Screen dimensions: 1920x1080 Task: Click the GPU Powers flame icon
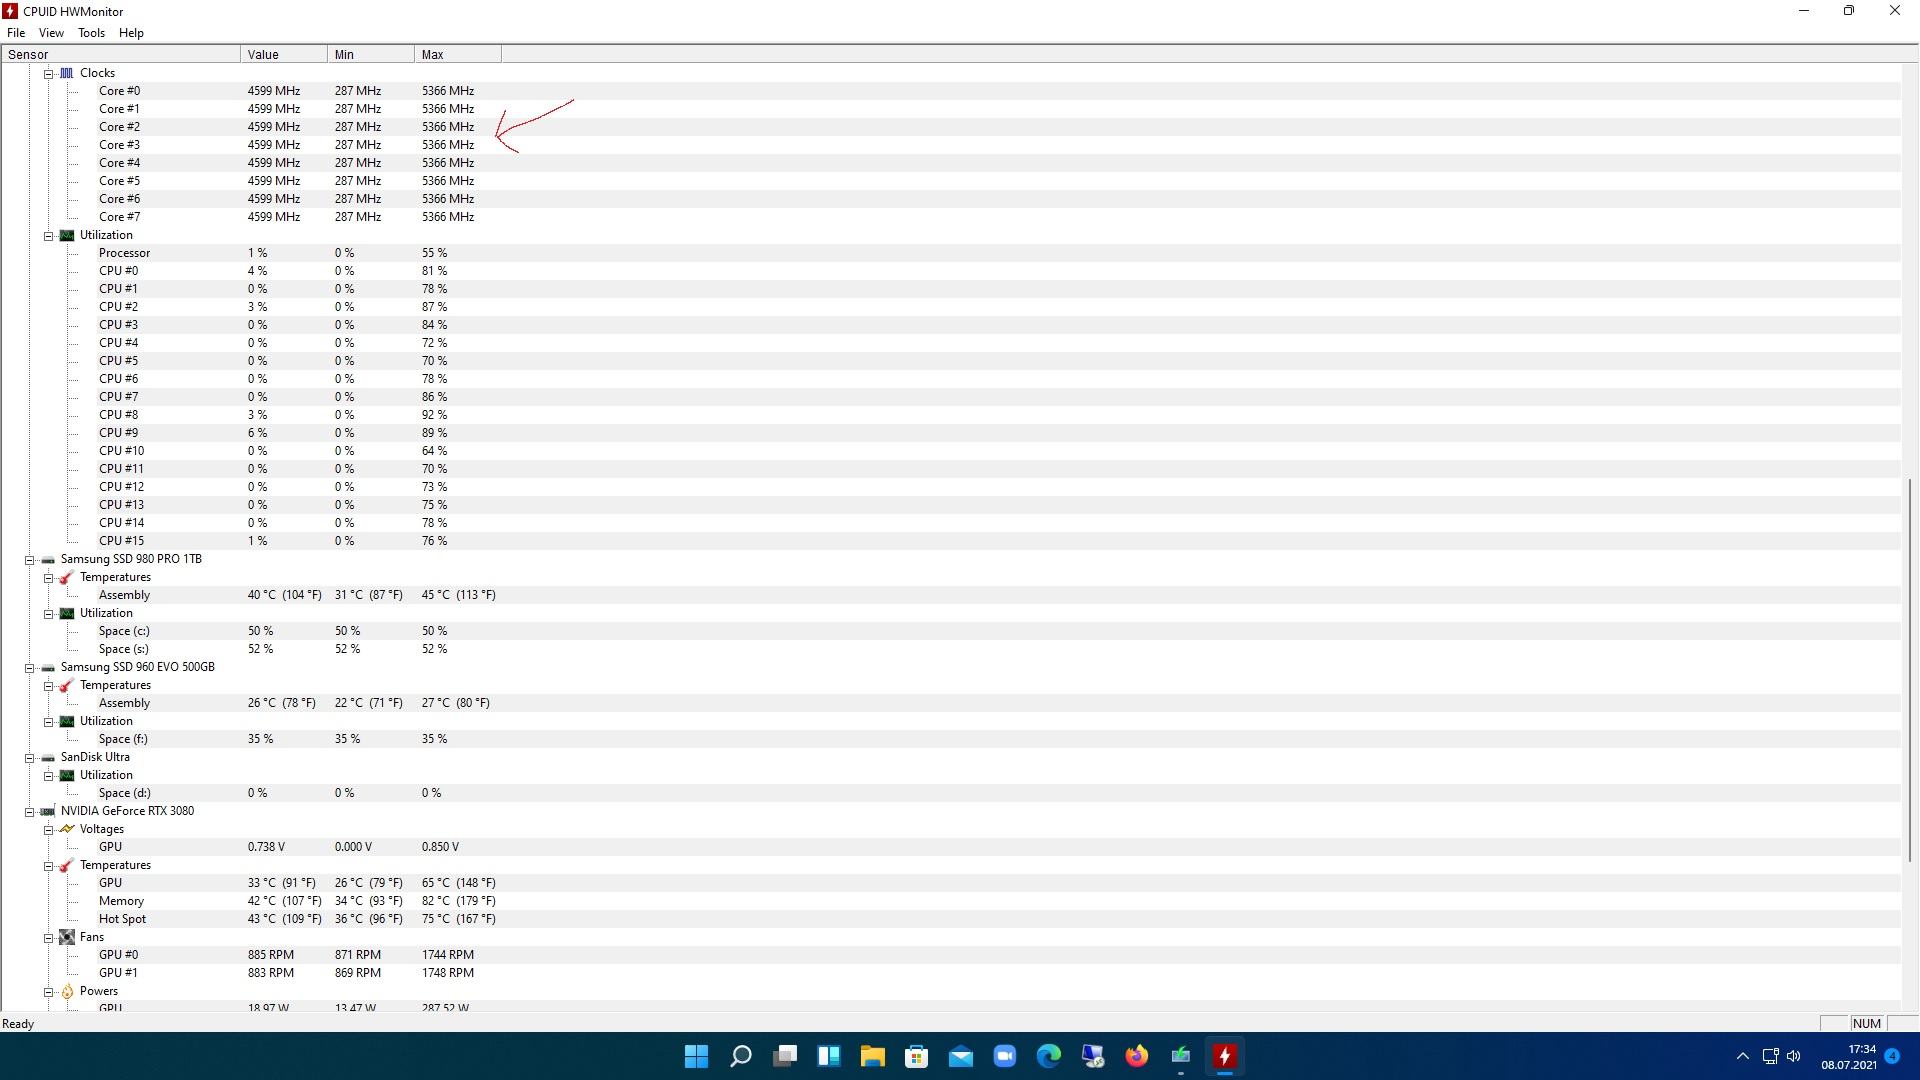click(67, 992)
